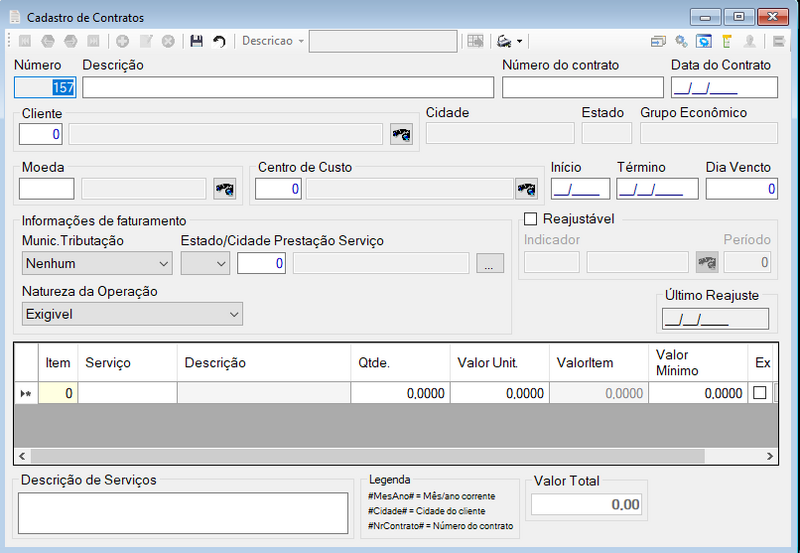This screenshot has height=553, width=800.
Task: Click the grid search icon after the search box
Action: click(475, 41)
